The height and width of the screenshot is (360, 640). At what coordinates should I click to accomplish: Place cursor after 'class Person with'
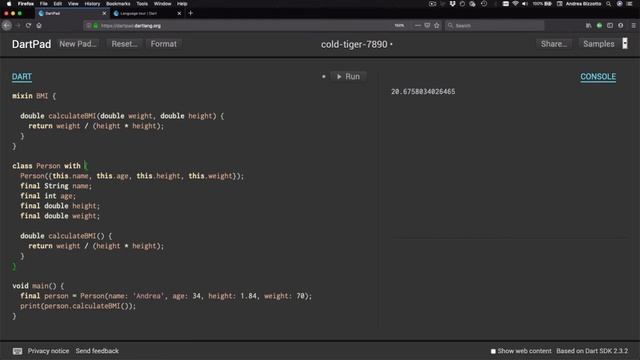85,166
